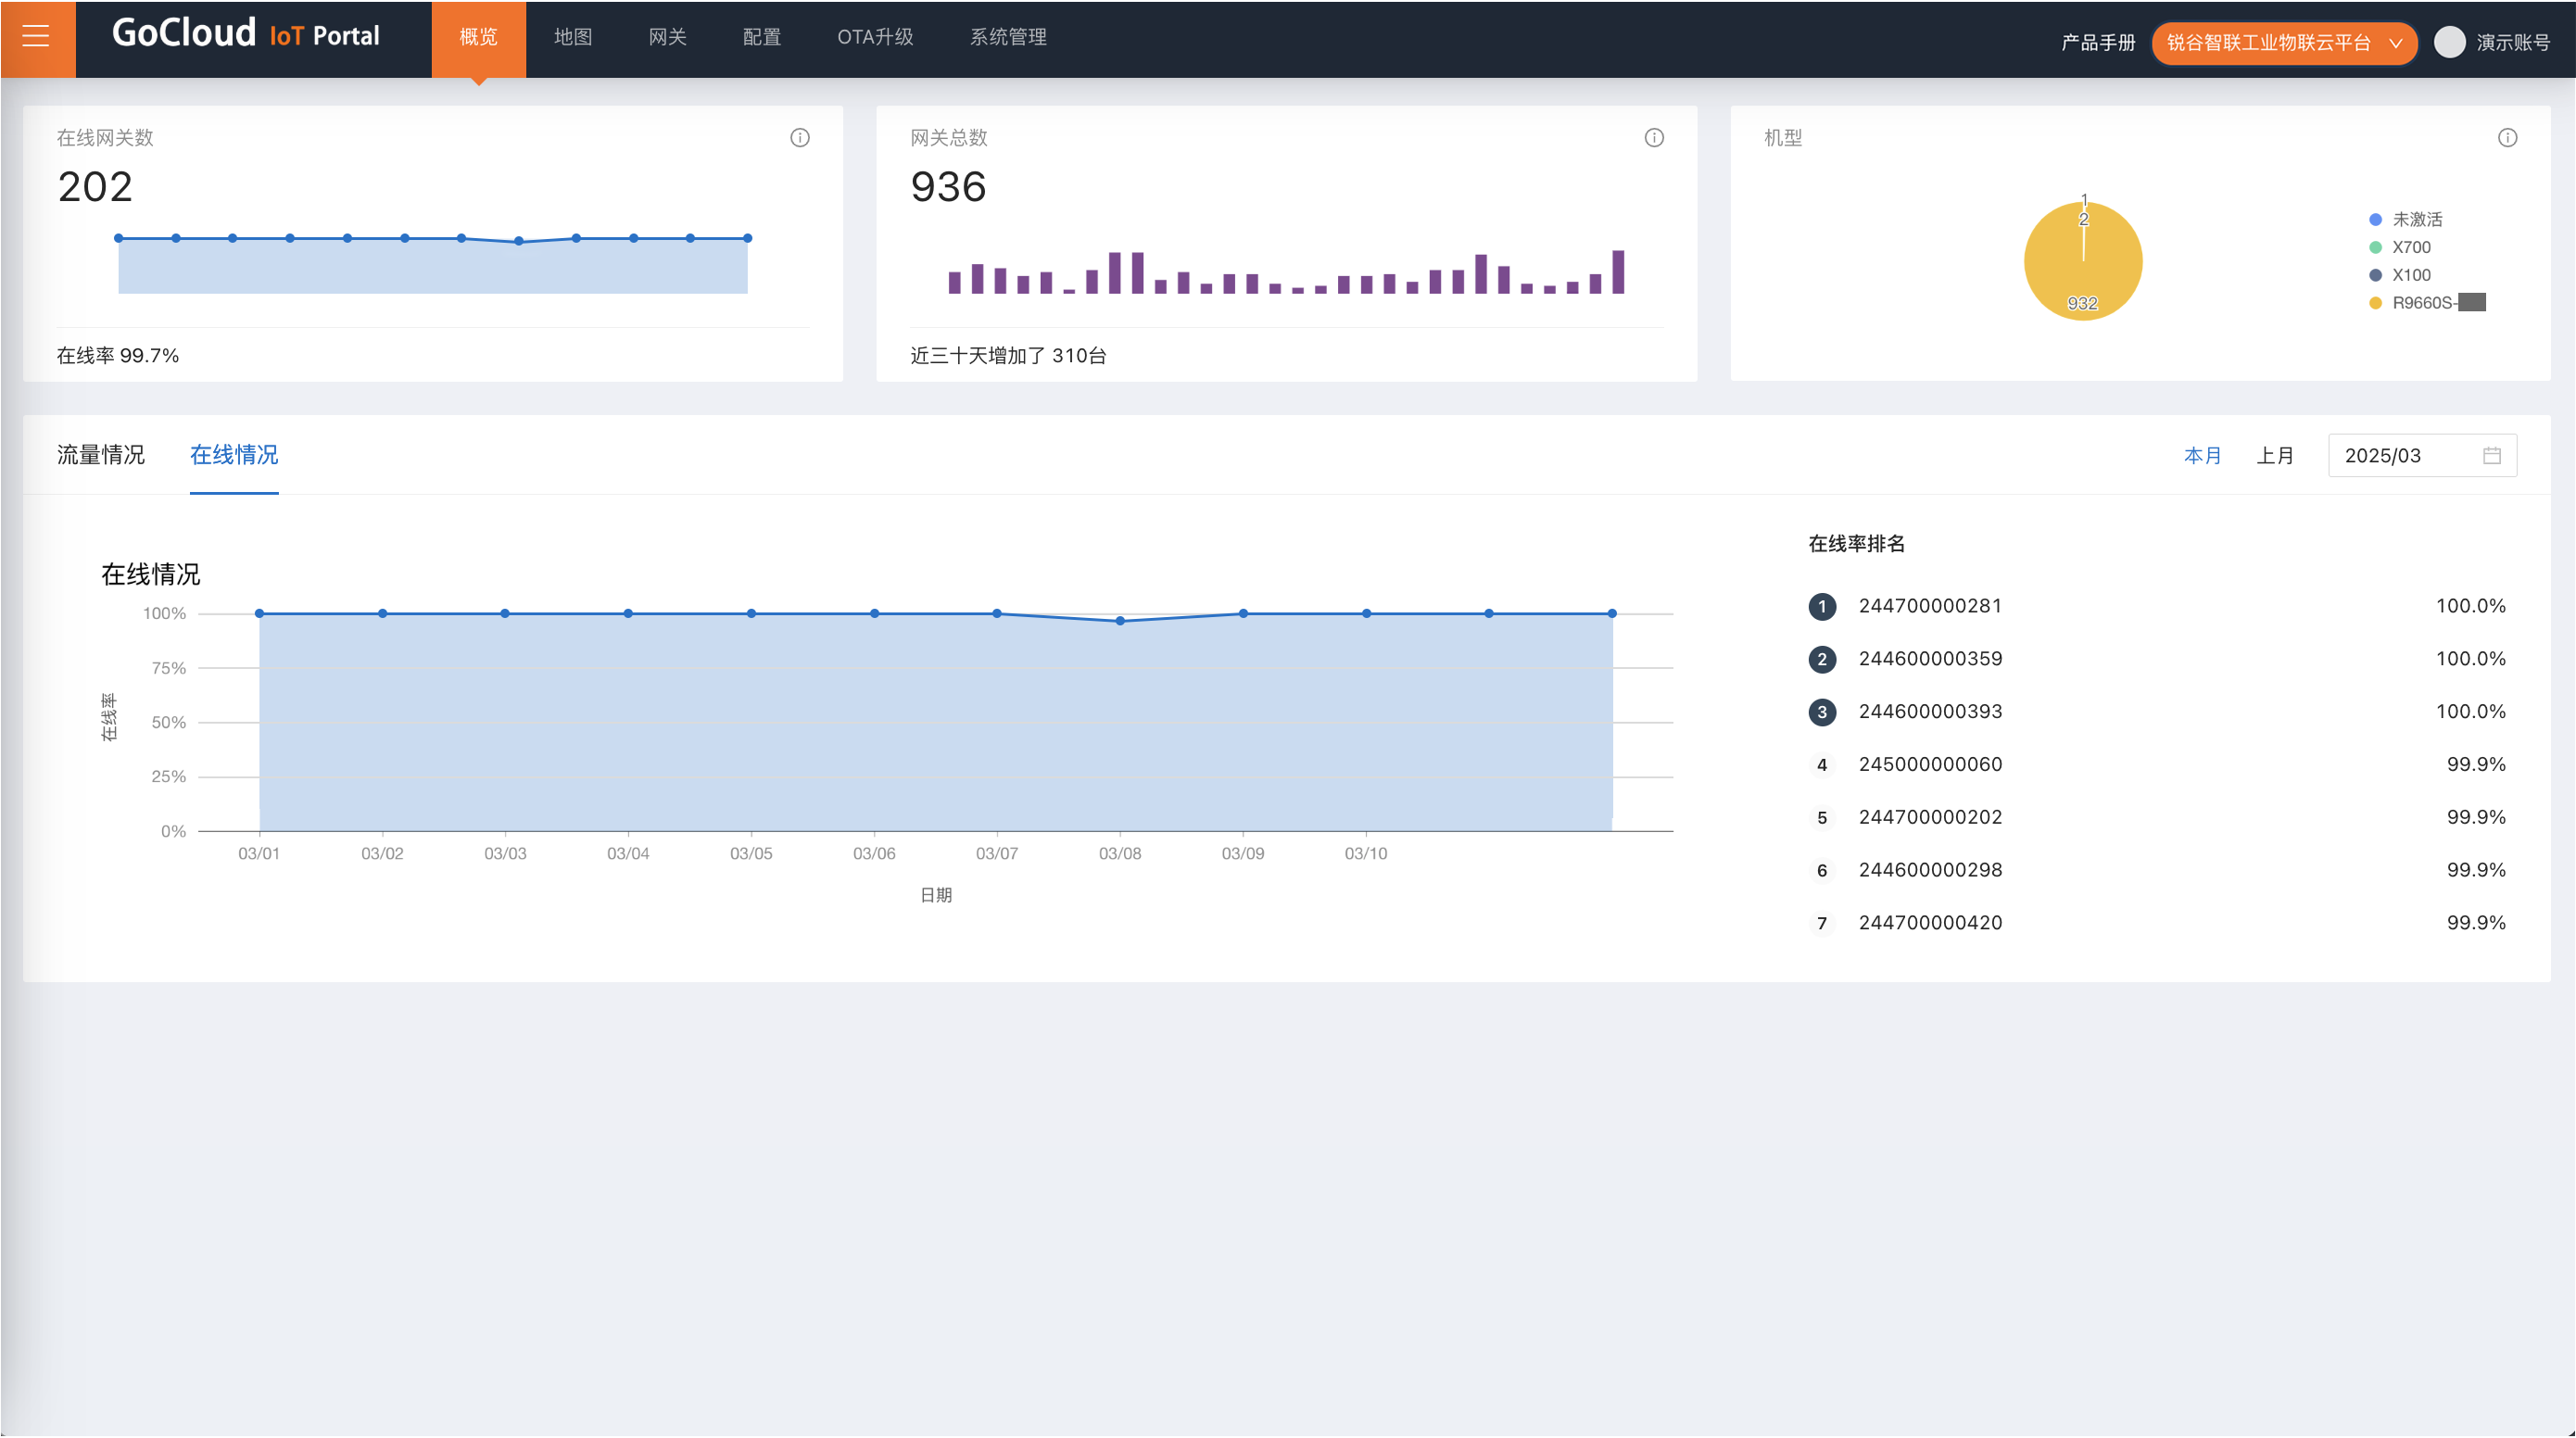Open calendar icon in date field
The image size is (2576, 1438).
click(x=2491, y=456)
